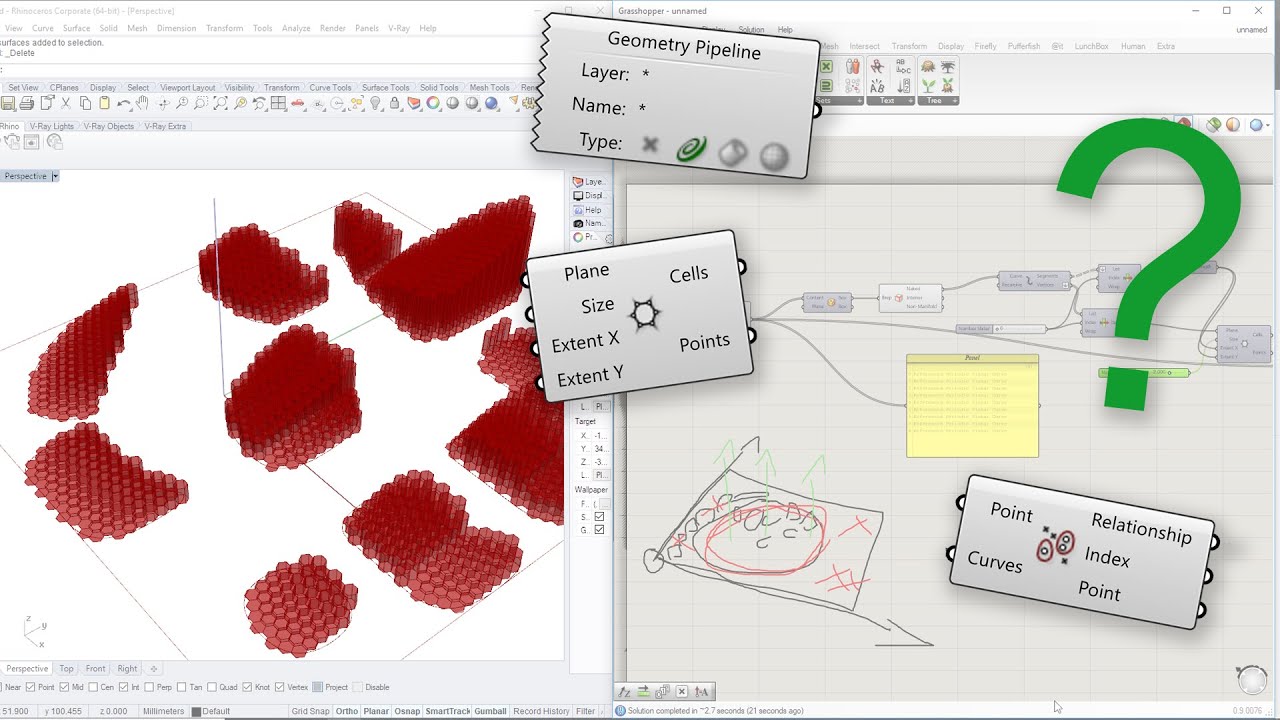
Task: Click the green sprout icon in Grasshopper Tree panel
Action: [x=928, y=86]
